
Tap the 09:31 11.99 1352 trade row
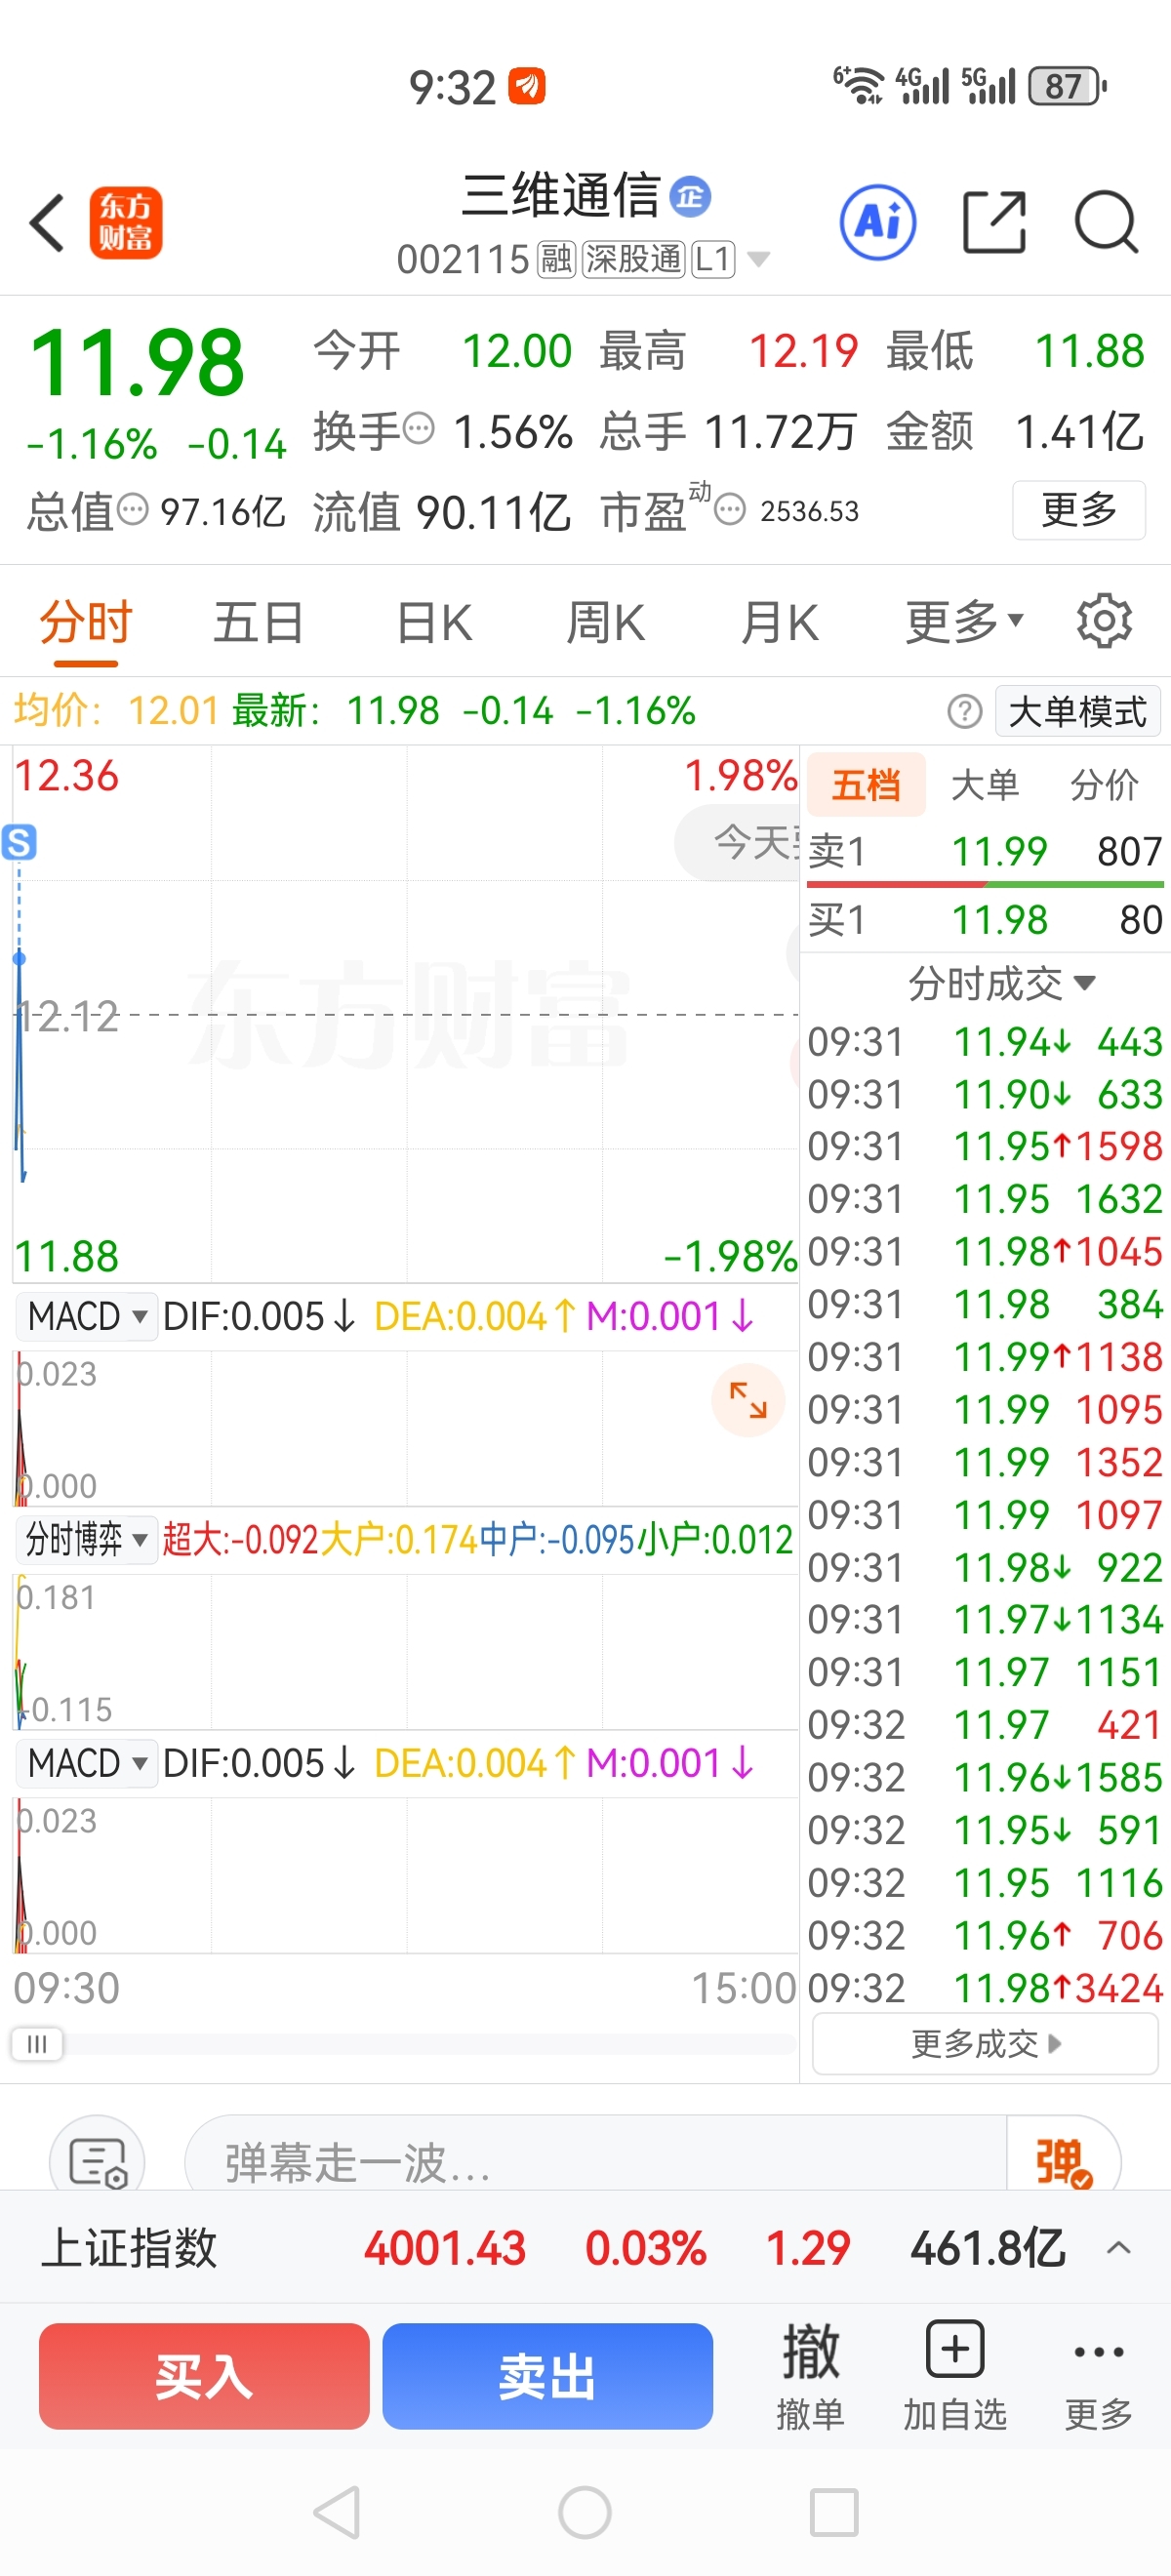(x=985, y=1462)
